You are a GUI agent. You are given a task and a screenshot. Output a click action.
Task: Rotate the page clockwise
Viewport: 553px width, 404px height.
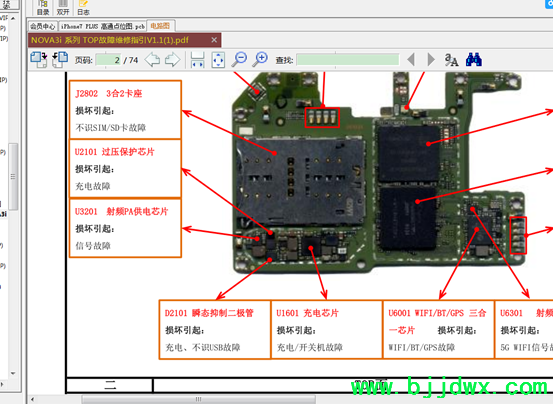pos(39,60)
